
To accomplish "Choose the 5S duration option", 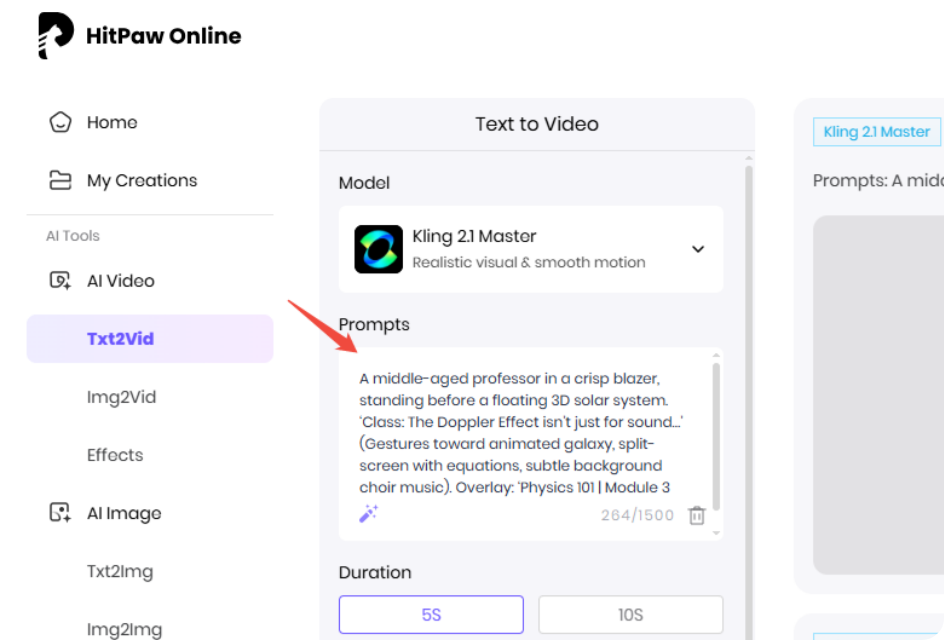I will 431,615.
